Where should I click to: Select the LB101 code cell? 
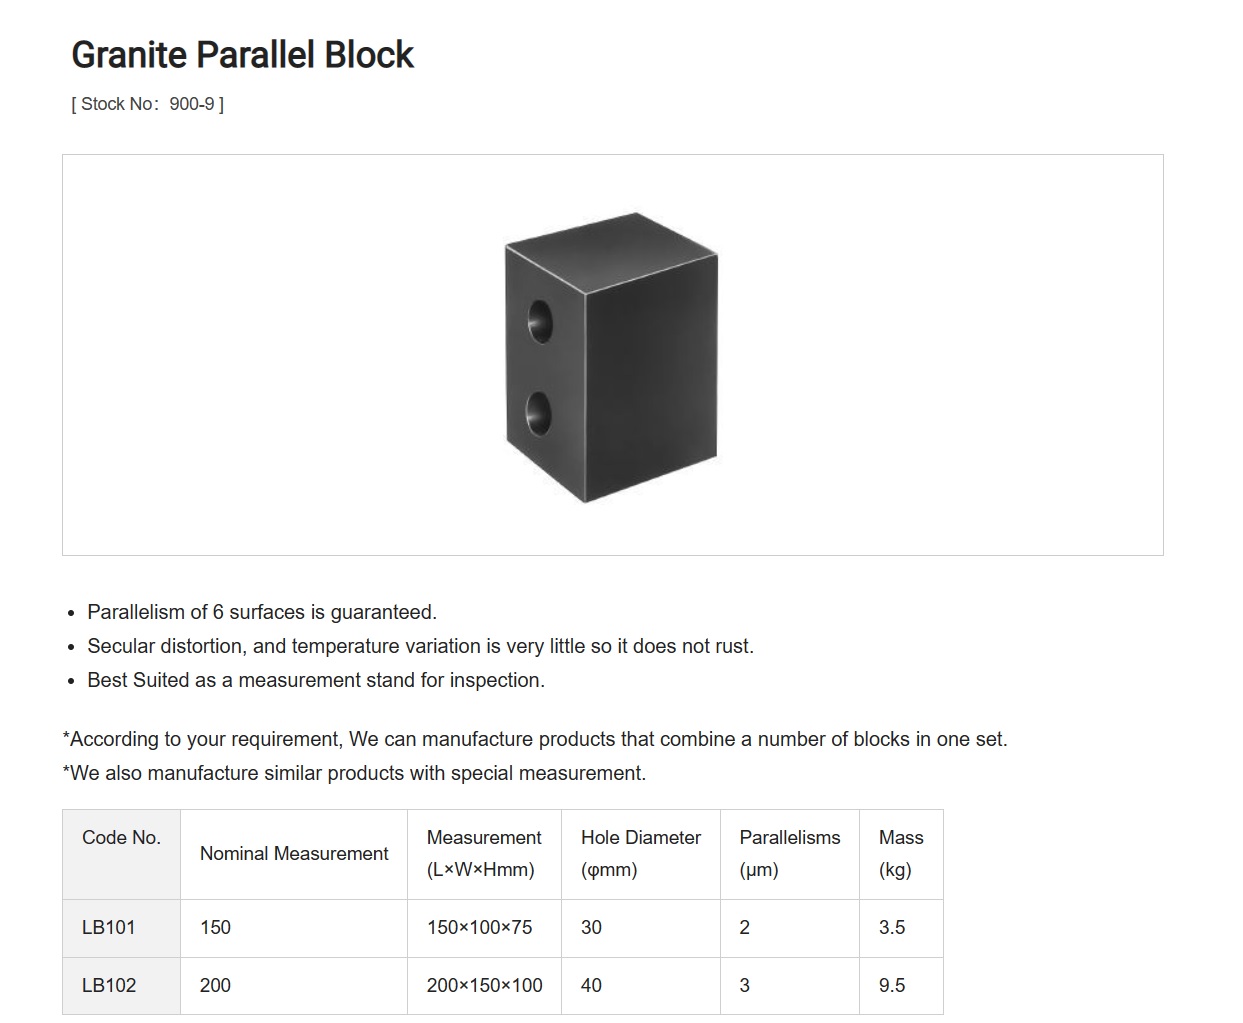coord(121,928)
